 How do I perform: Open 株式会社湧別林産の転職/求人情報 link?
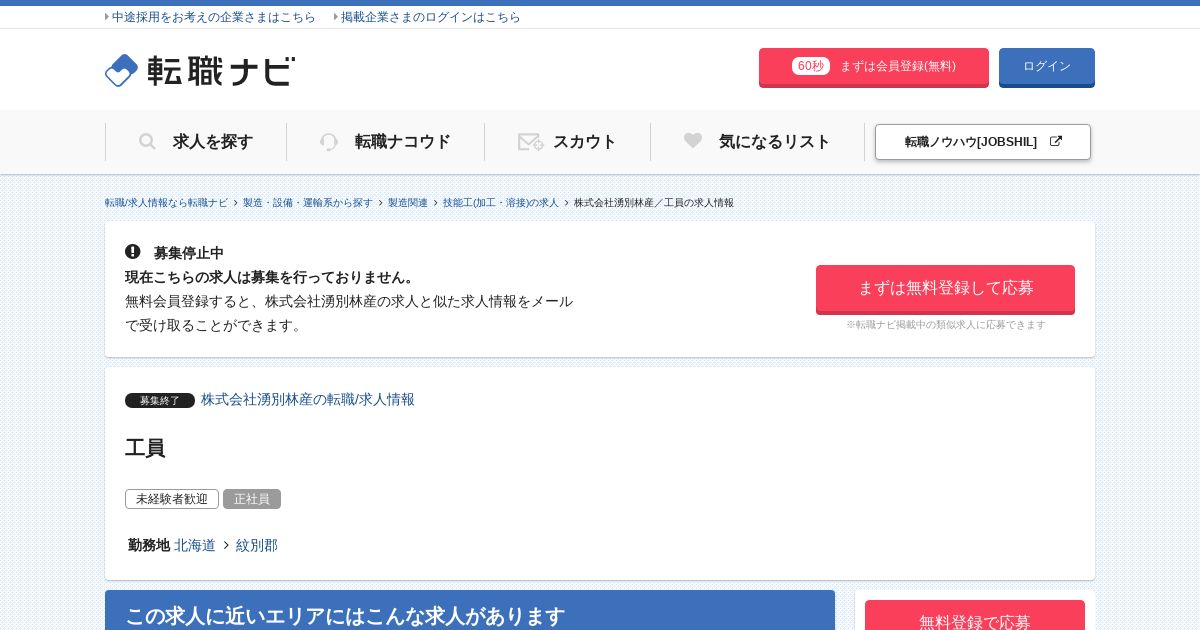308,399
